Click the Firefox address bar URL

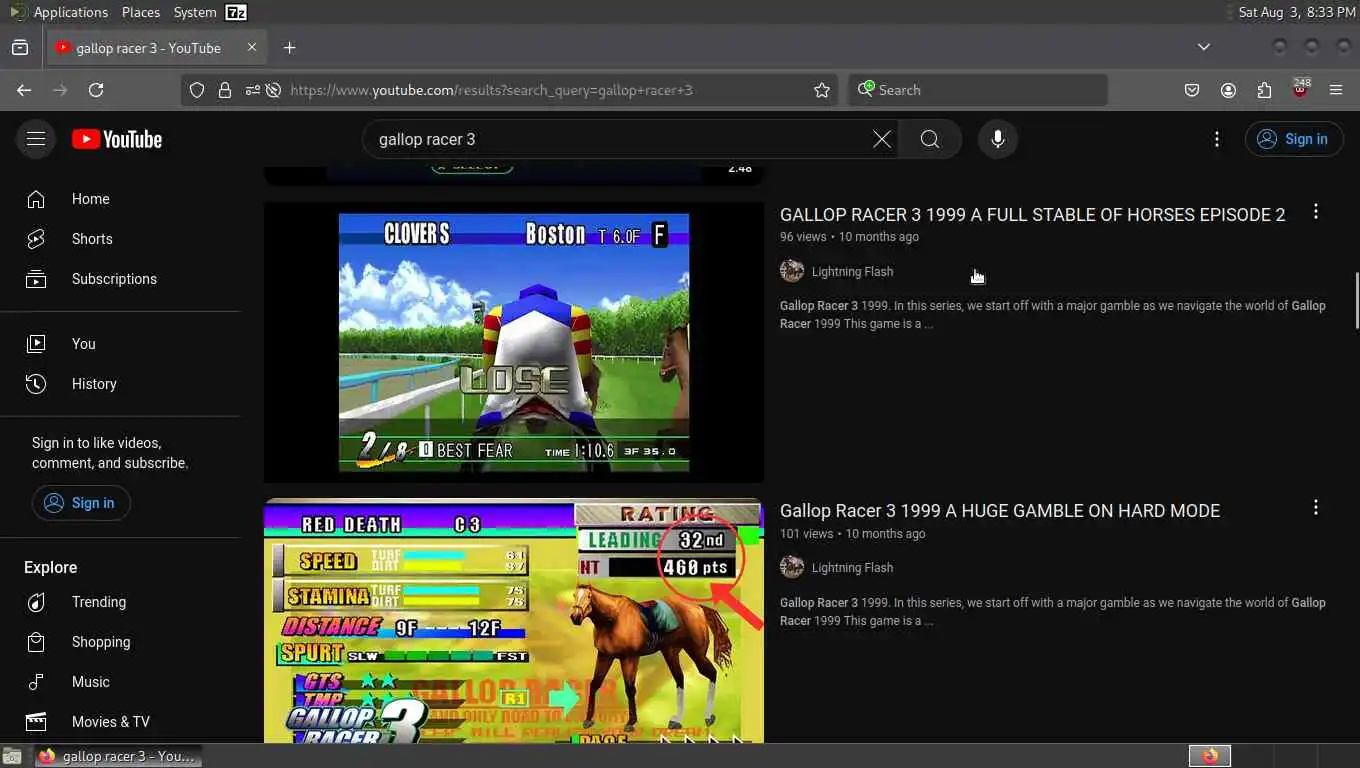[491, 90]
